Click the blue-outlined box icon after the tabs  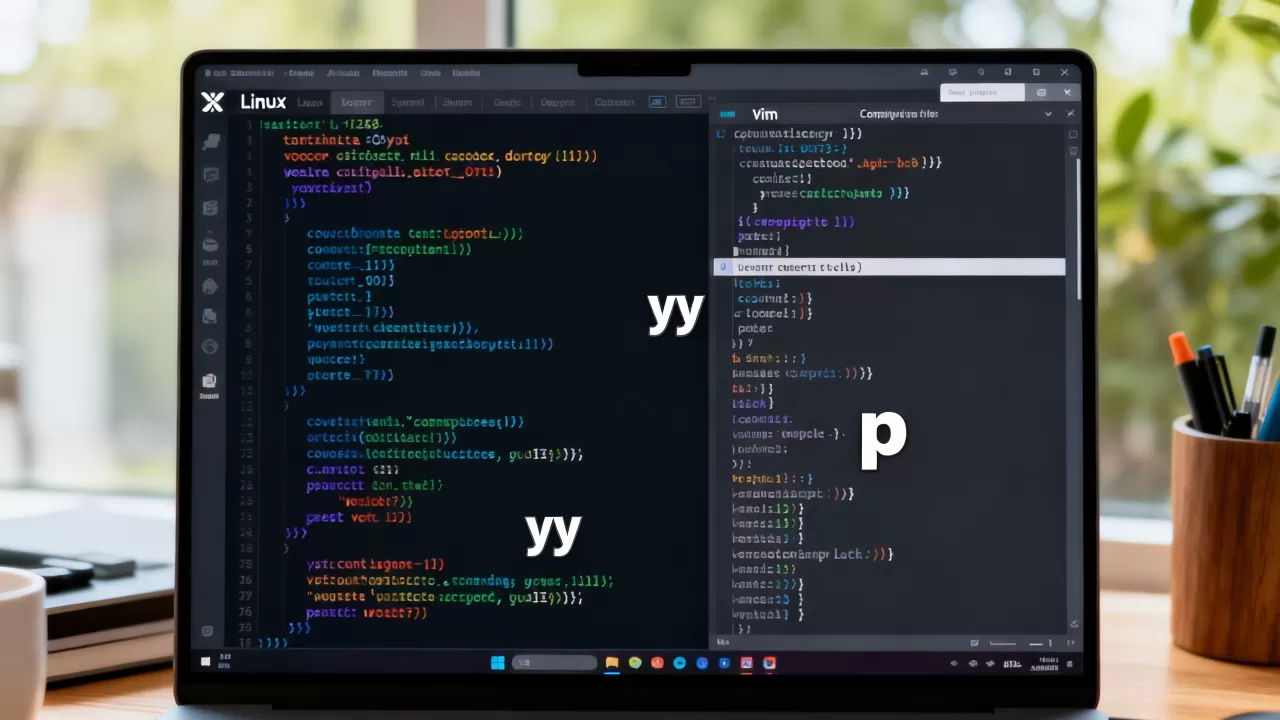point(658,102)
